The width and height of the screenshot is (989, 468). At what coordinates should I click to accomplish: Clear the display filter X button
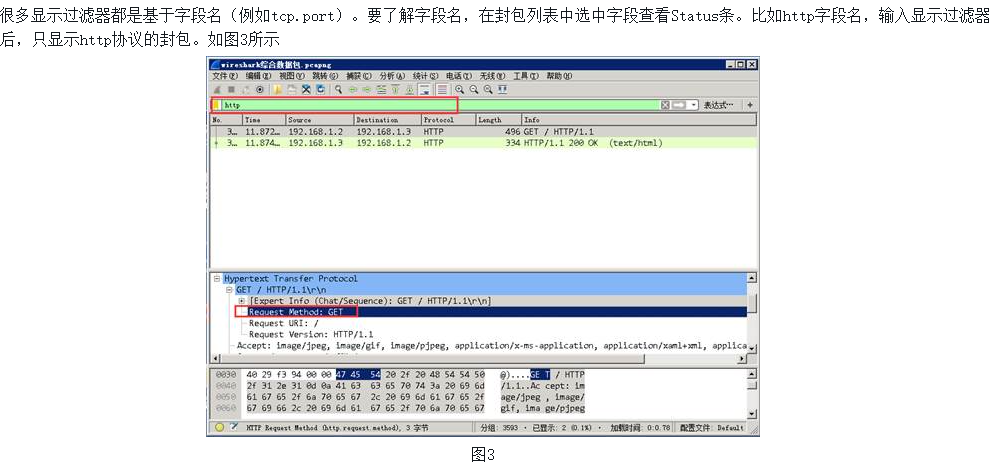[665, 105]
